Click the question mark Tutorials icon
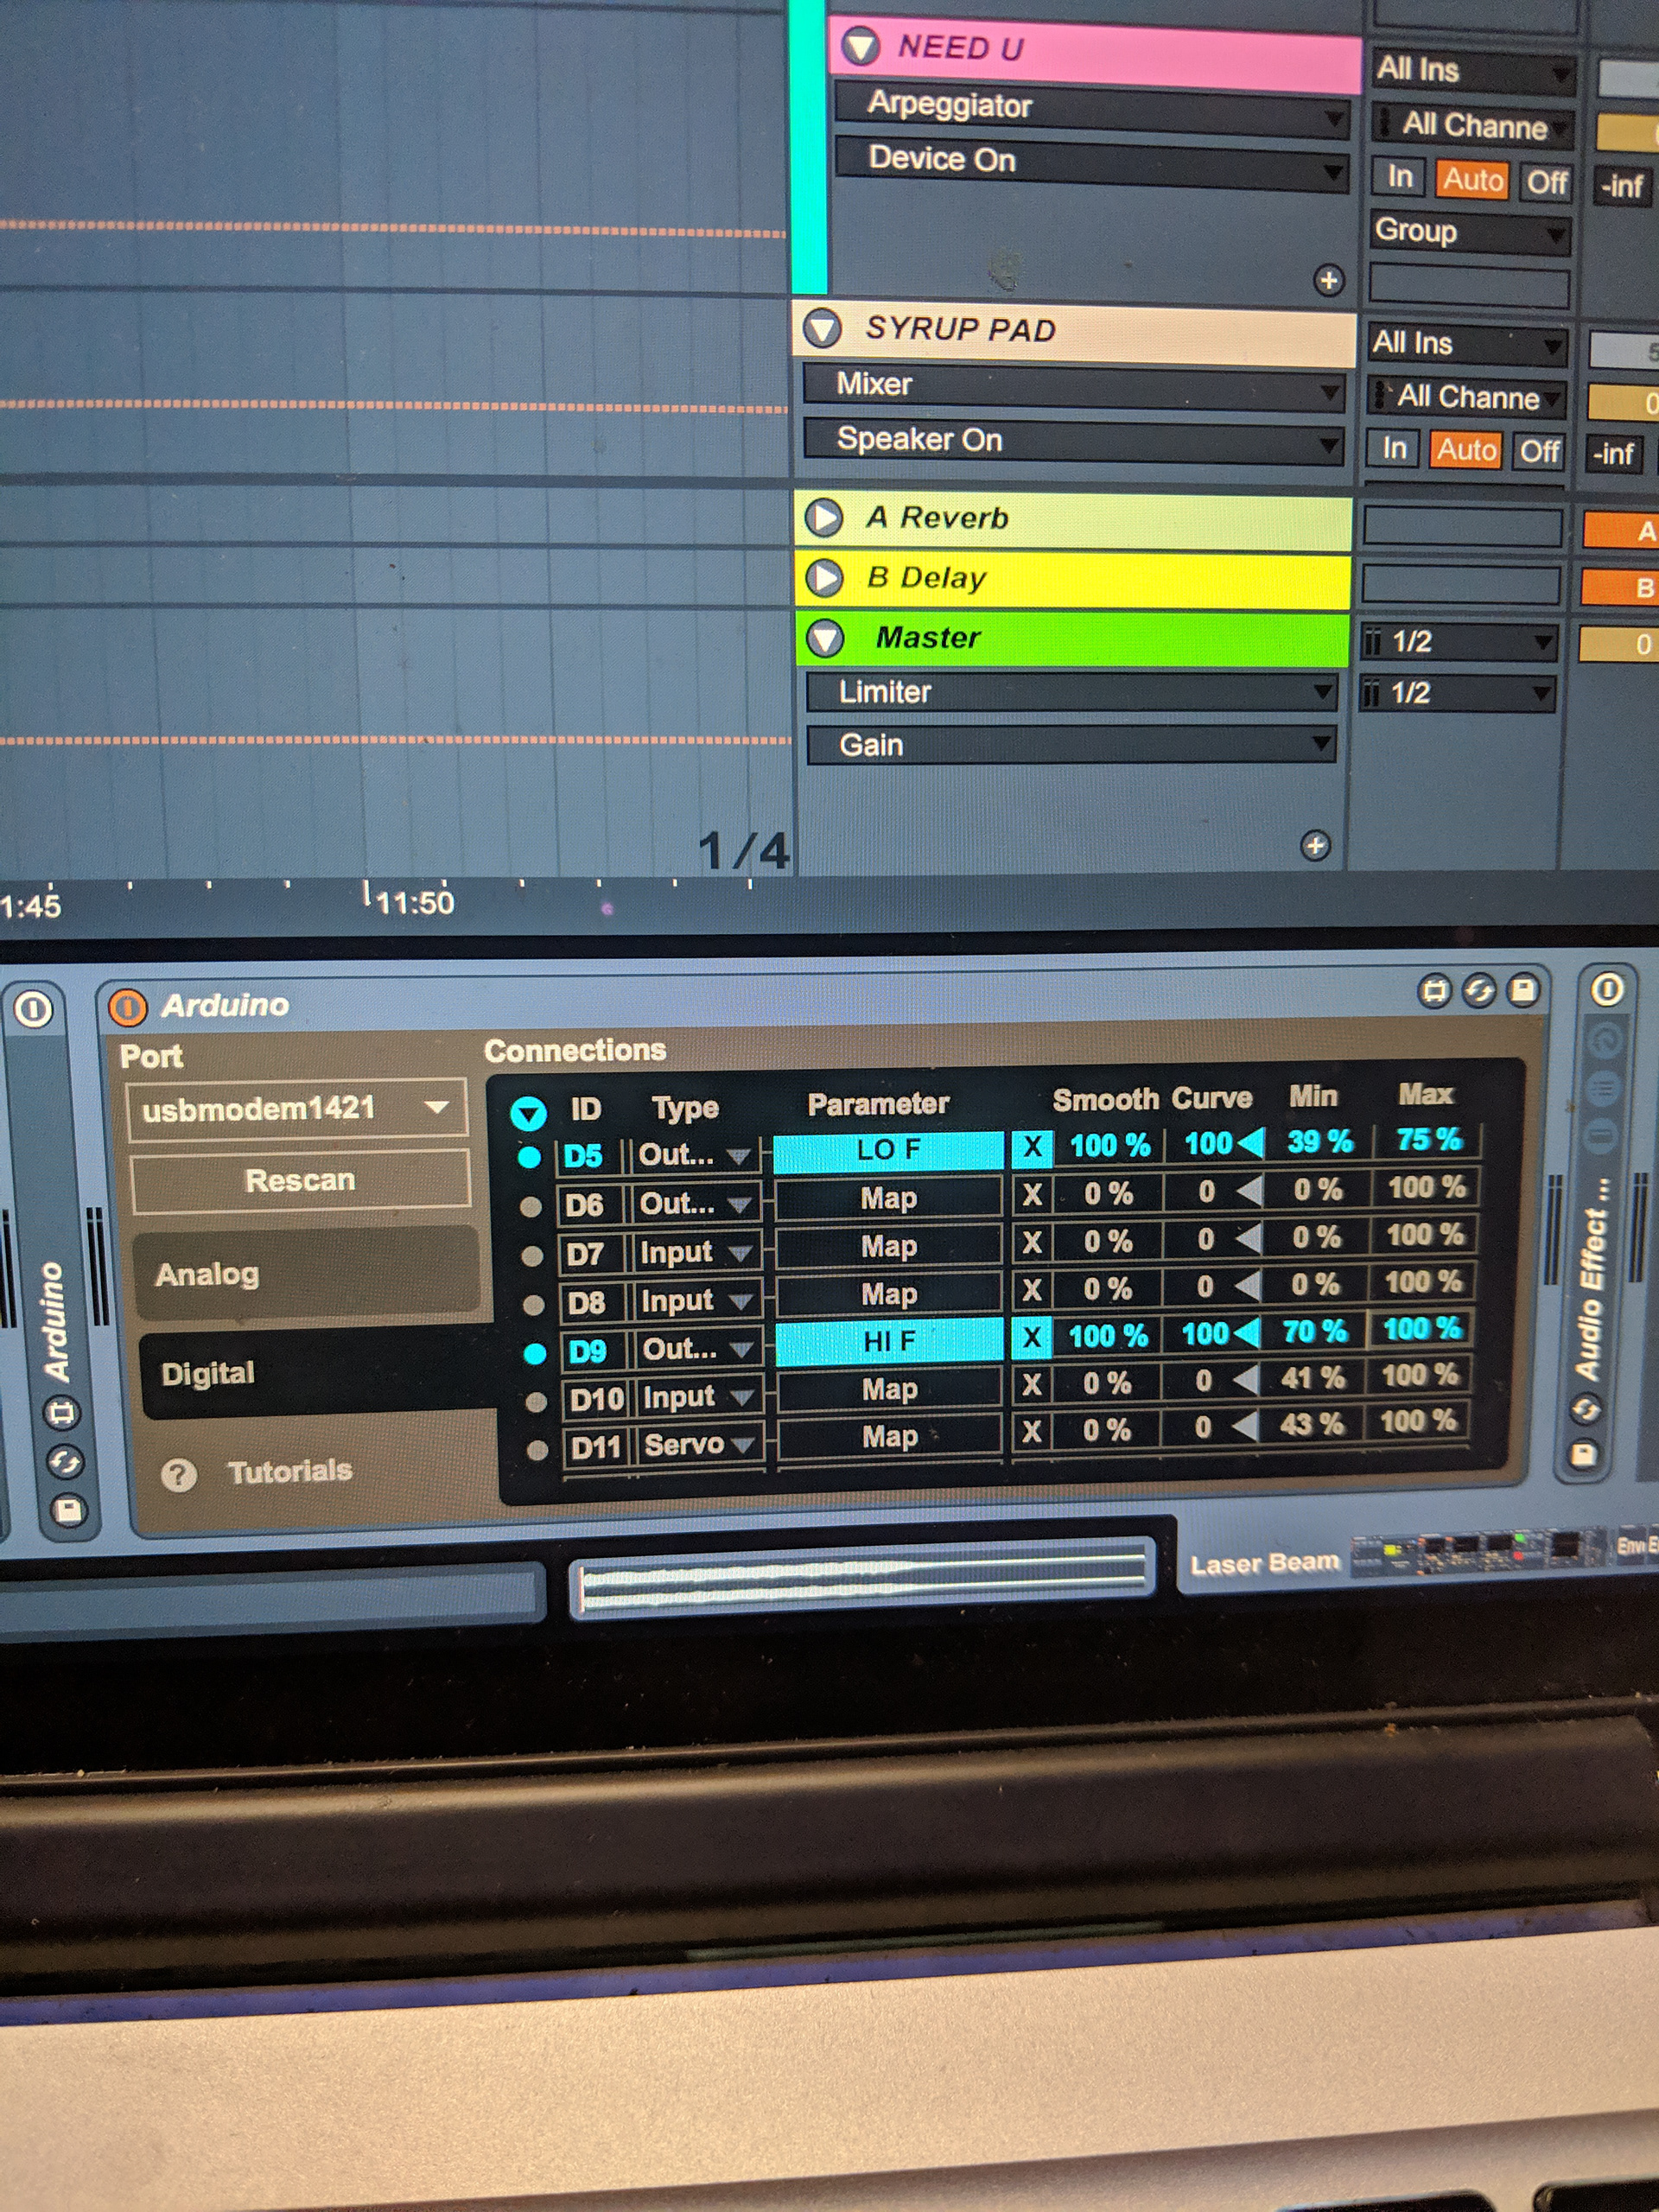The width and height of the screenshot is (1659, 2212). pos(179,1475)
